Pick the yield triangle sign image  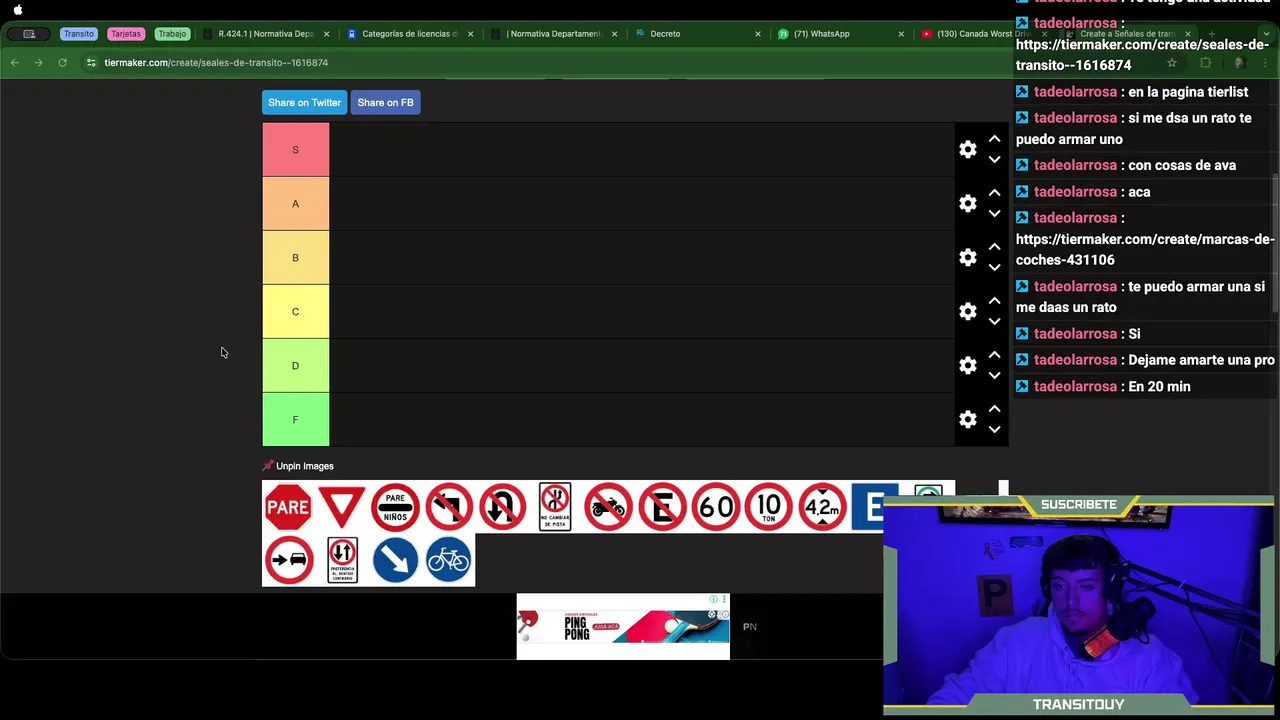pyautogui.click(x=342, y=507)
